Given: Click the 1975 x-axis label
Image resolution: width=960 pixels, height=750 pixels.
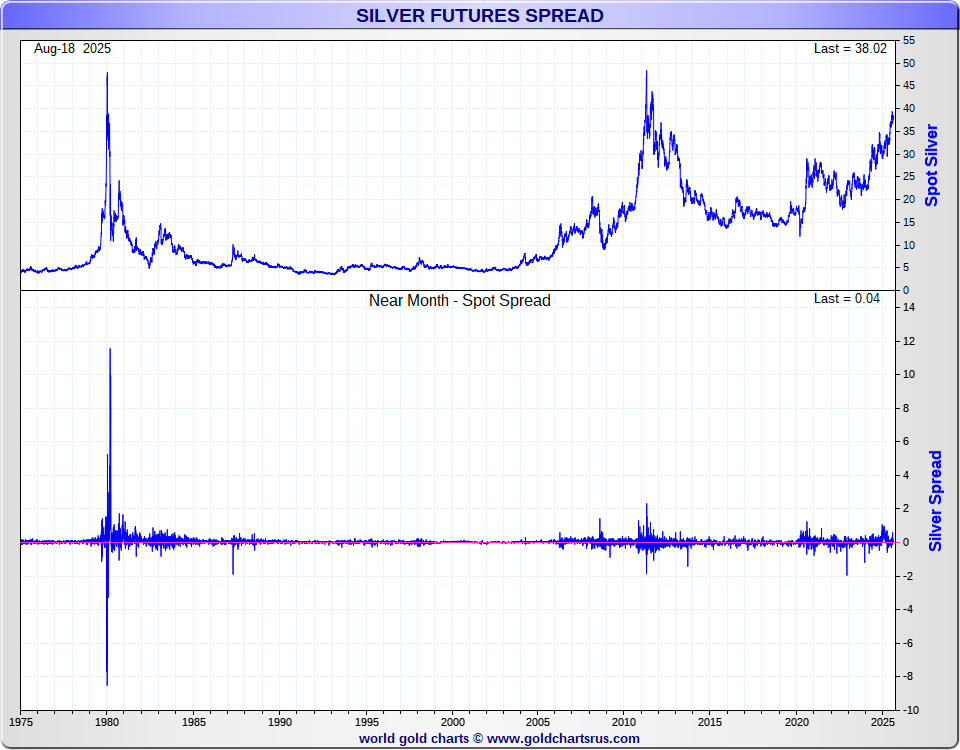Looking at the screenshot, I should pos(21,722).
